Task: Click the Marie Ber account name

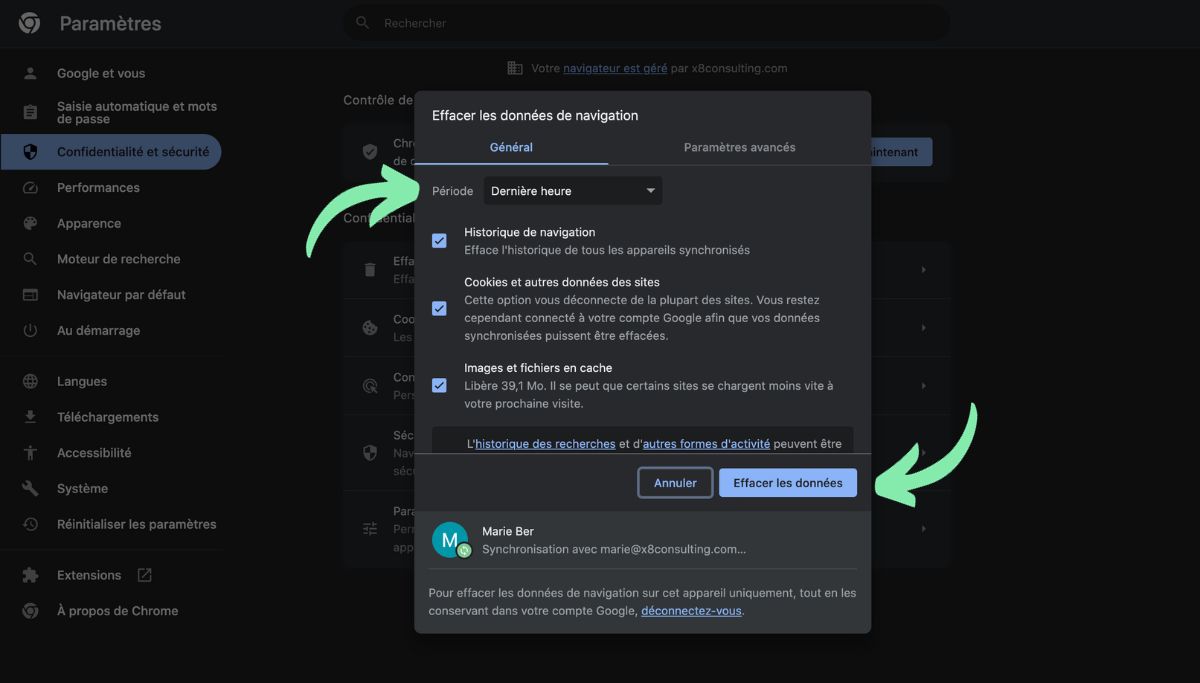Action: [x=508, y=531]
